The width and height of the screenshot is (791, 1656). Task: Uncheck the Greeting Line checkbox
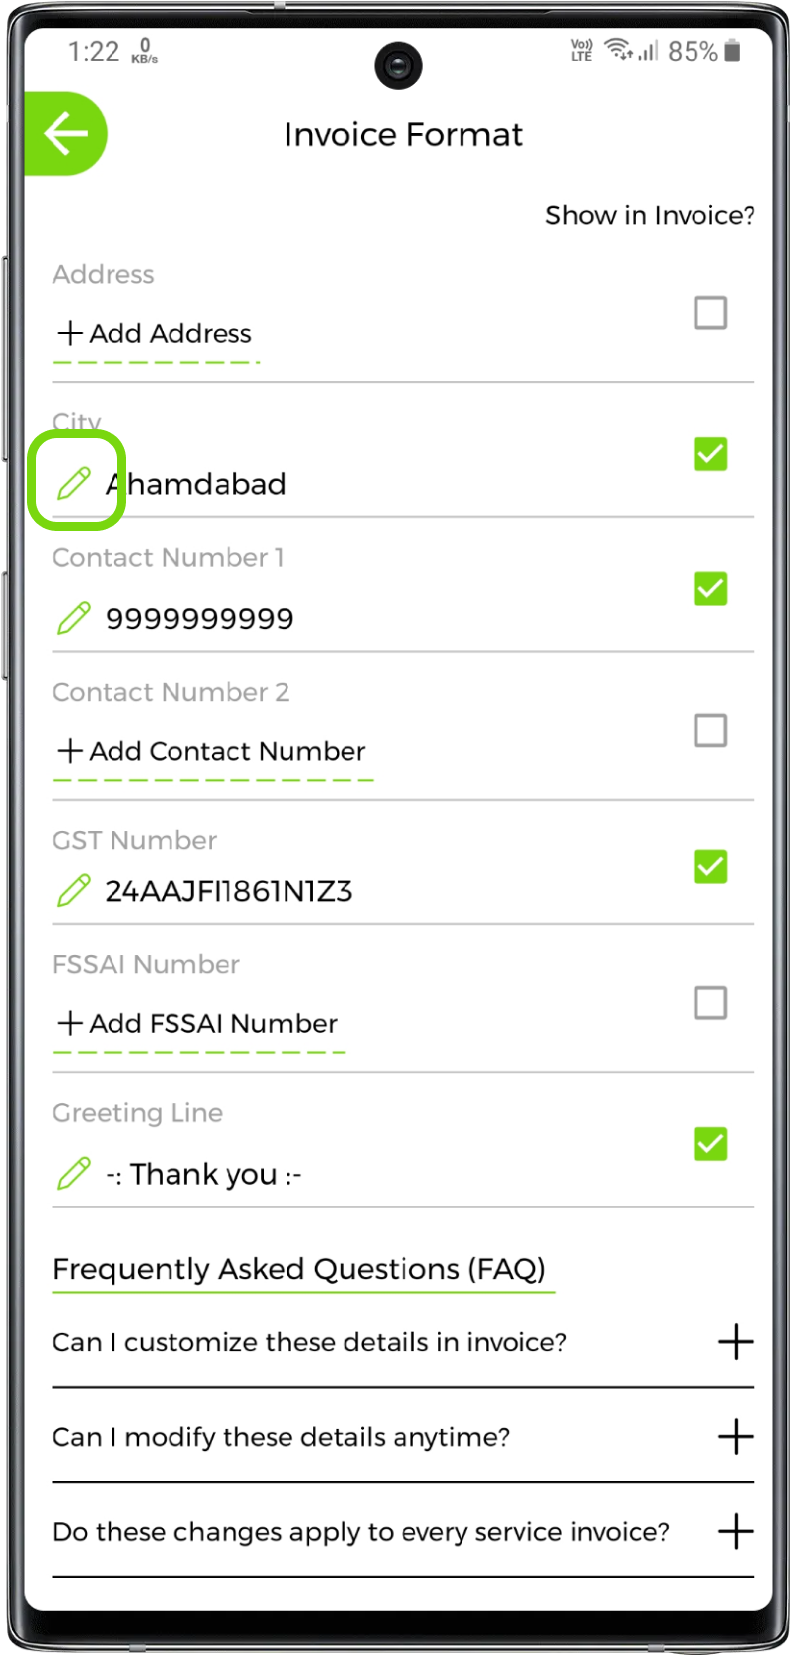pos(710,1143)
